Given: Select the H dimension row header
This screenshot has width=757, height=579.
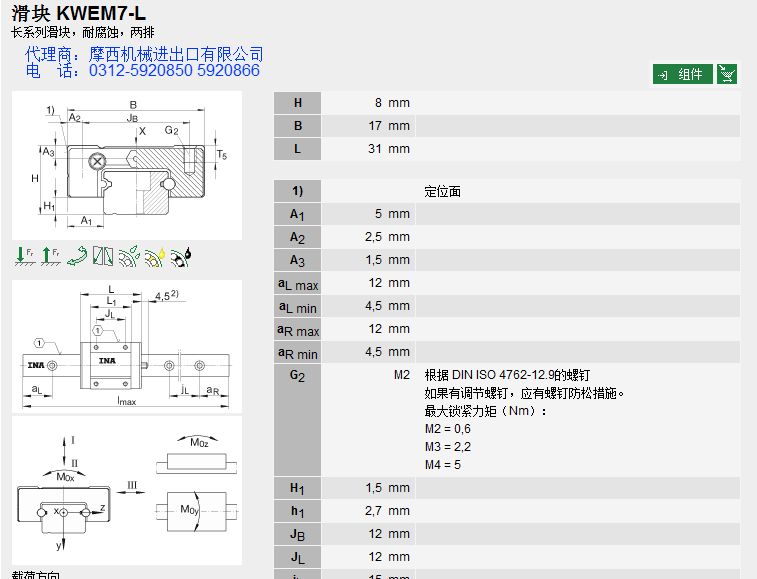Looking at the screenshot, I should (x=297, y=103).
